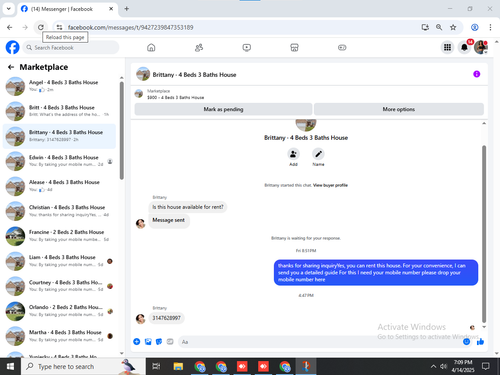
Task: Click the blue 'thanks for sharing inquiry' message
Action: 376,272
